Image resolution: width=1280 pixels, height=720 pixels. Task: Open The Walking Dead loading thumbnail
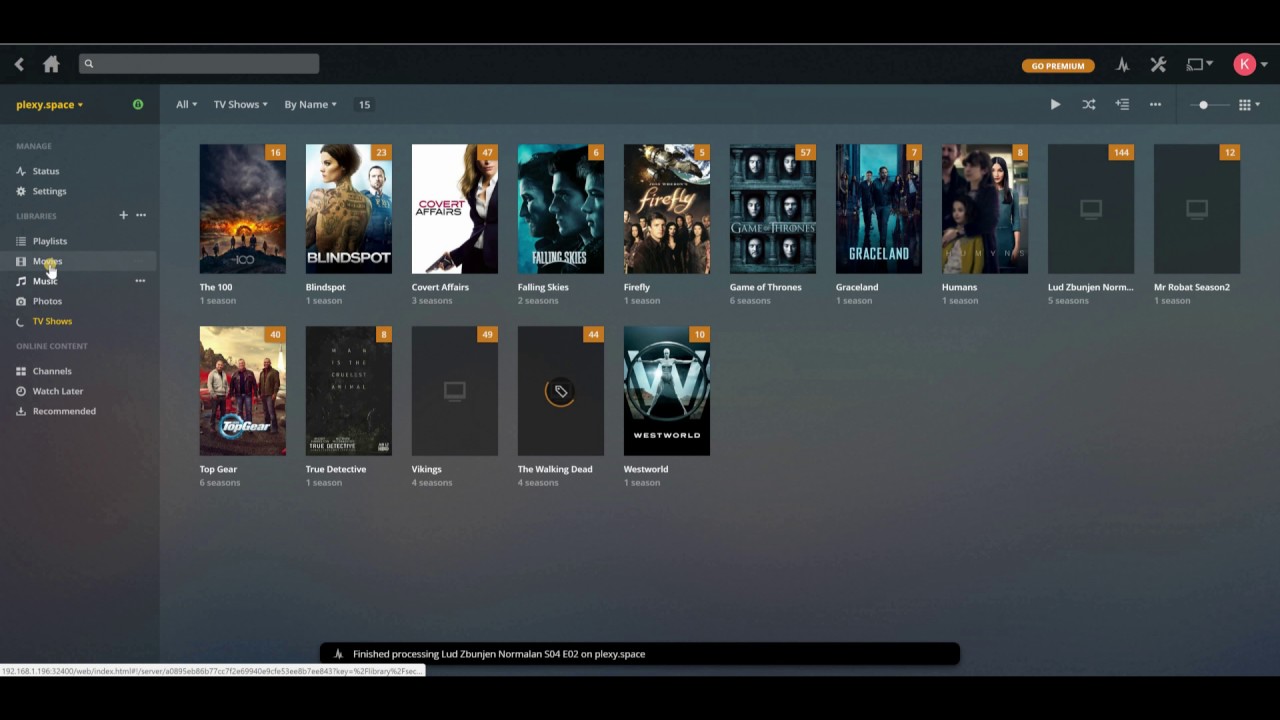560,391
